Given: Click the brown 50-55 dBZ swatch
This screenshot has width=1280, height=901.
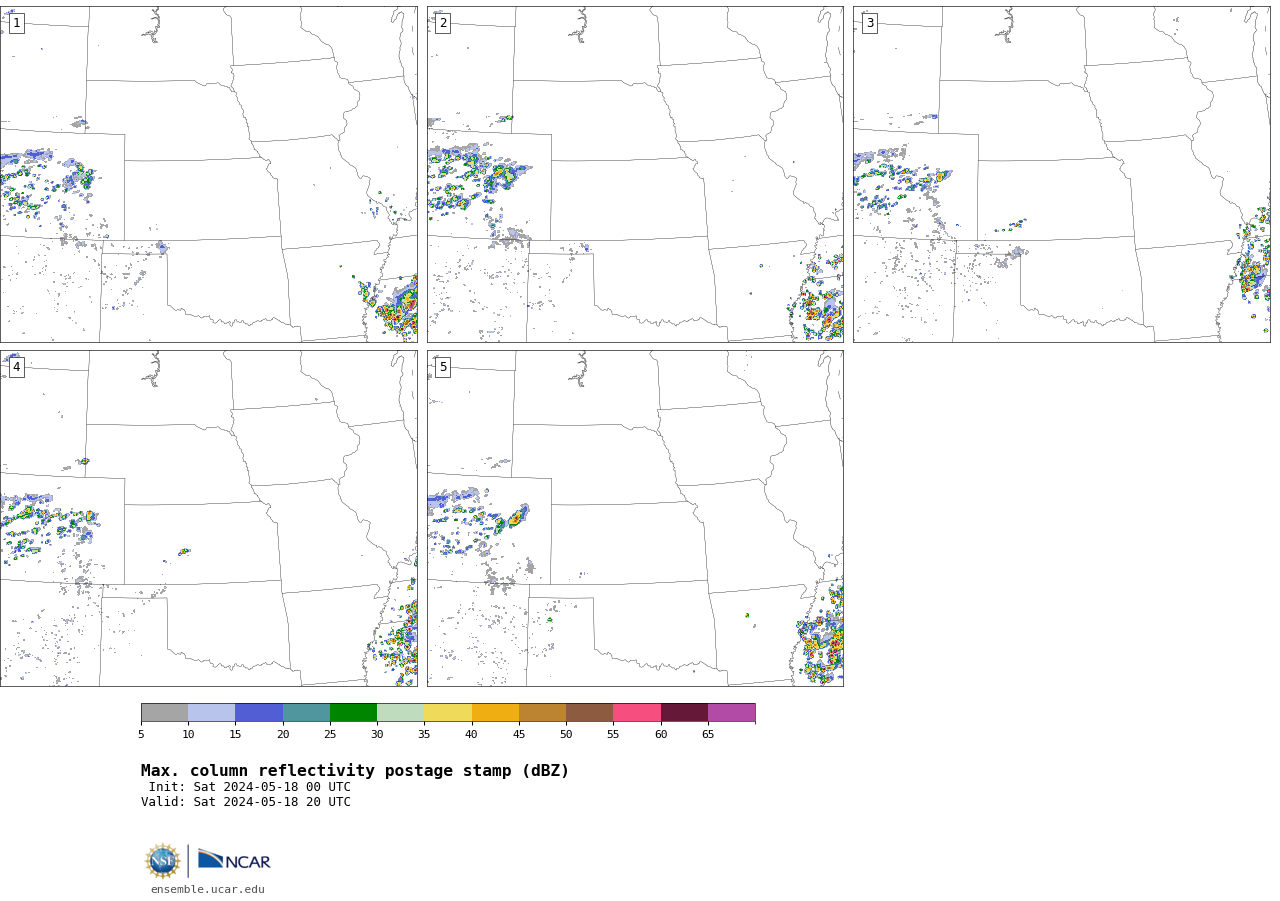Looking at the screenshot, I should coord(589,712).
